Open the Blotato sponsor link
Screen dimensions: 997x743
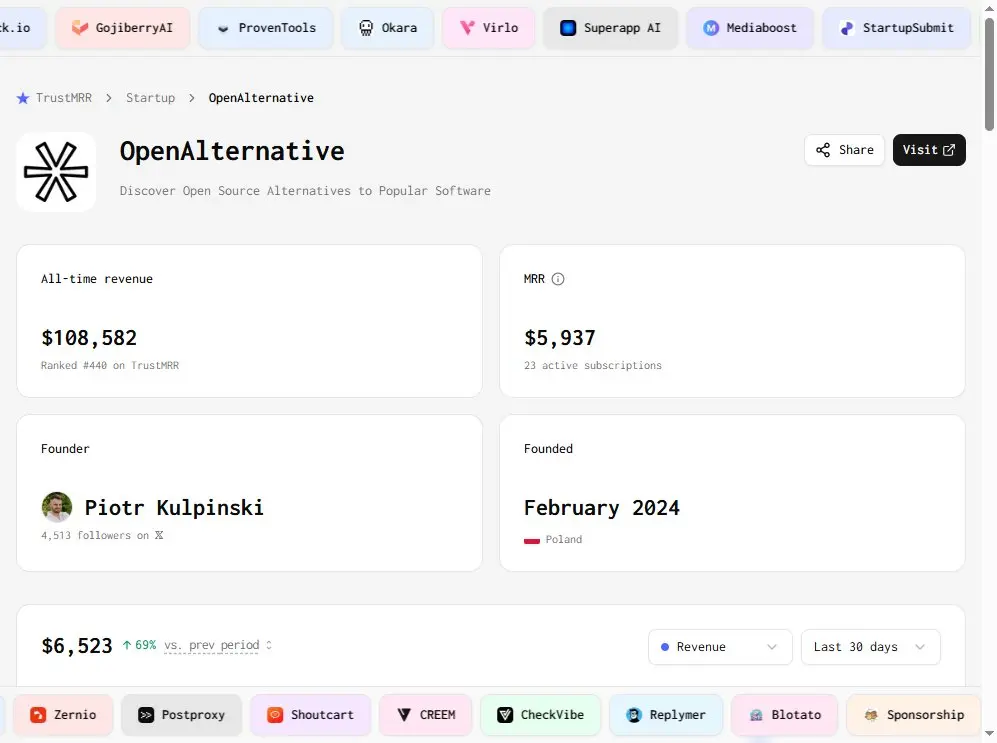[785, 715]
